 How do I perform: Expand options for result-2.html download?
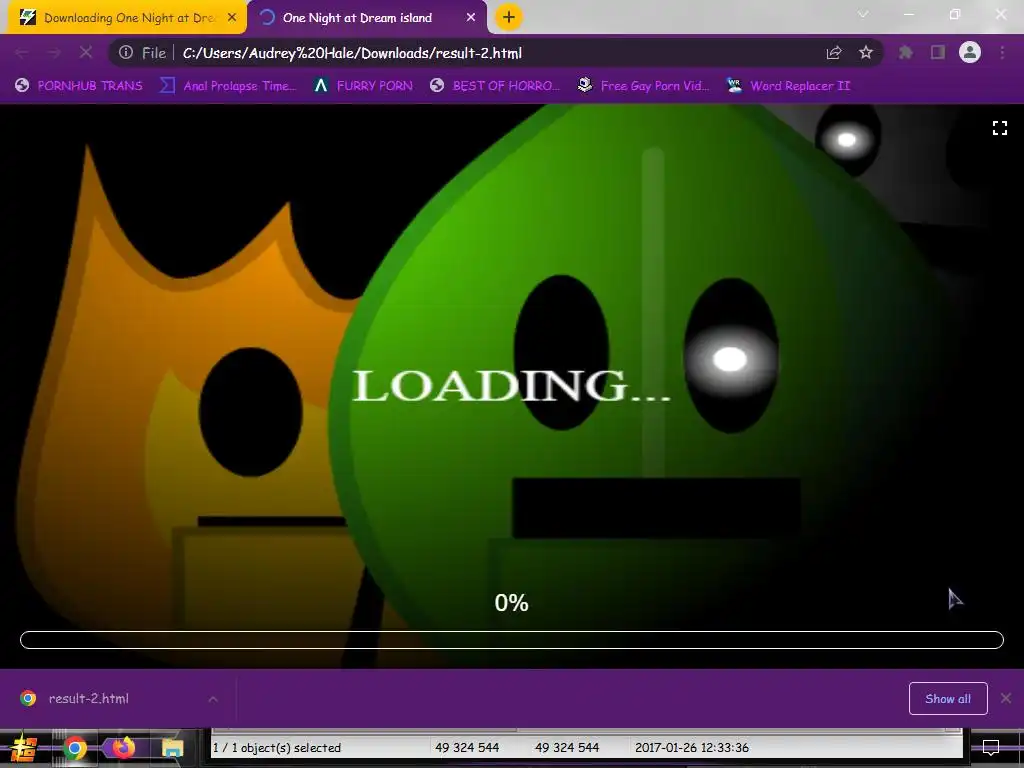click(x=213, y=699)
